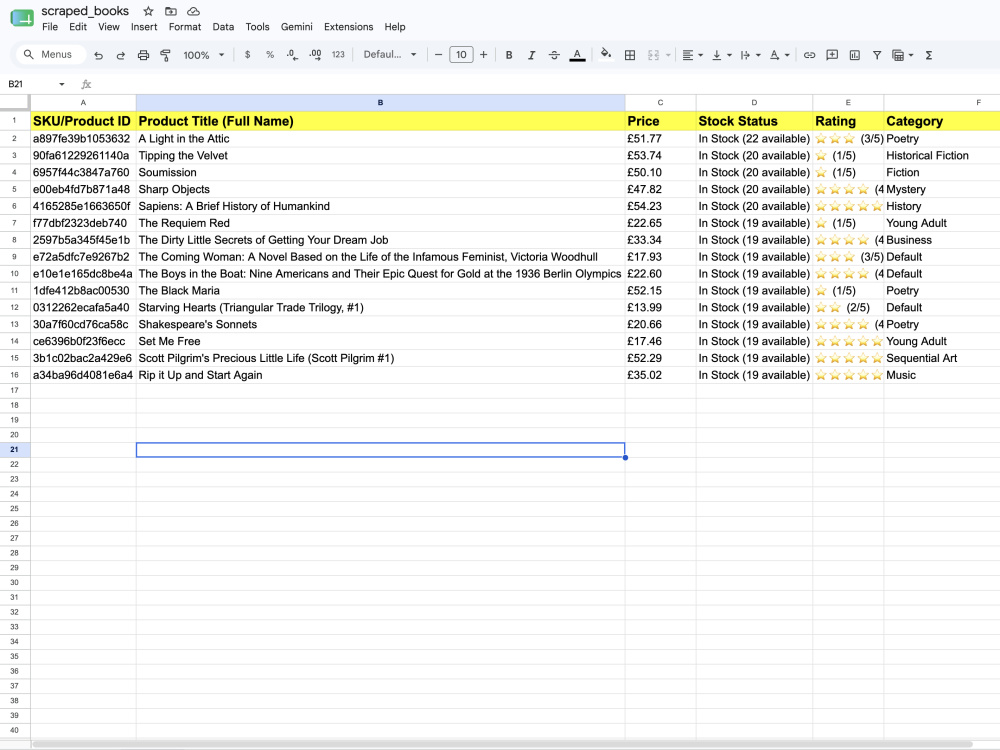This screenshot has height=750, width=1000.
Task: Click the Move to folder icon
Action: [x=170, y=11]
